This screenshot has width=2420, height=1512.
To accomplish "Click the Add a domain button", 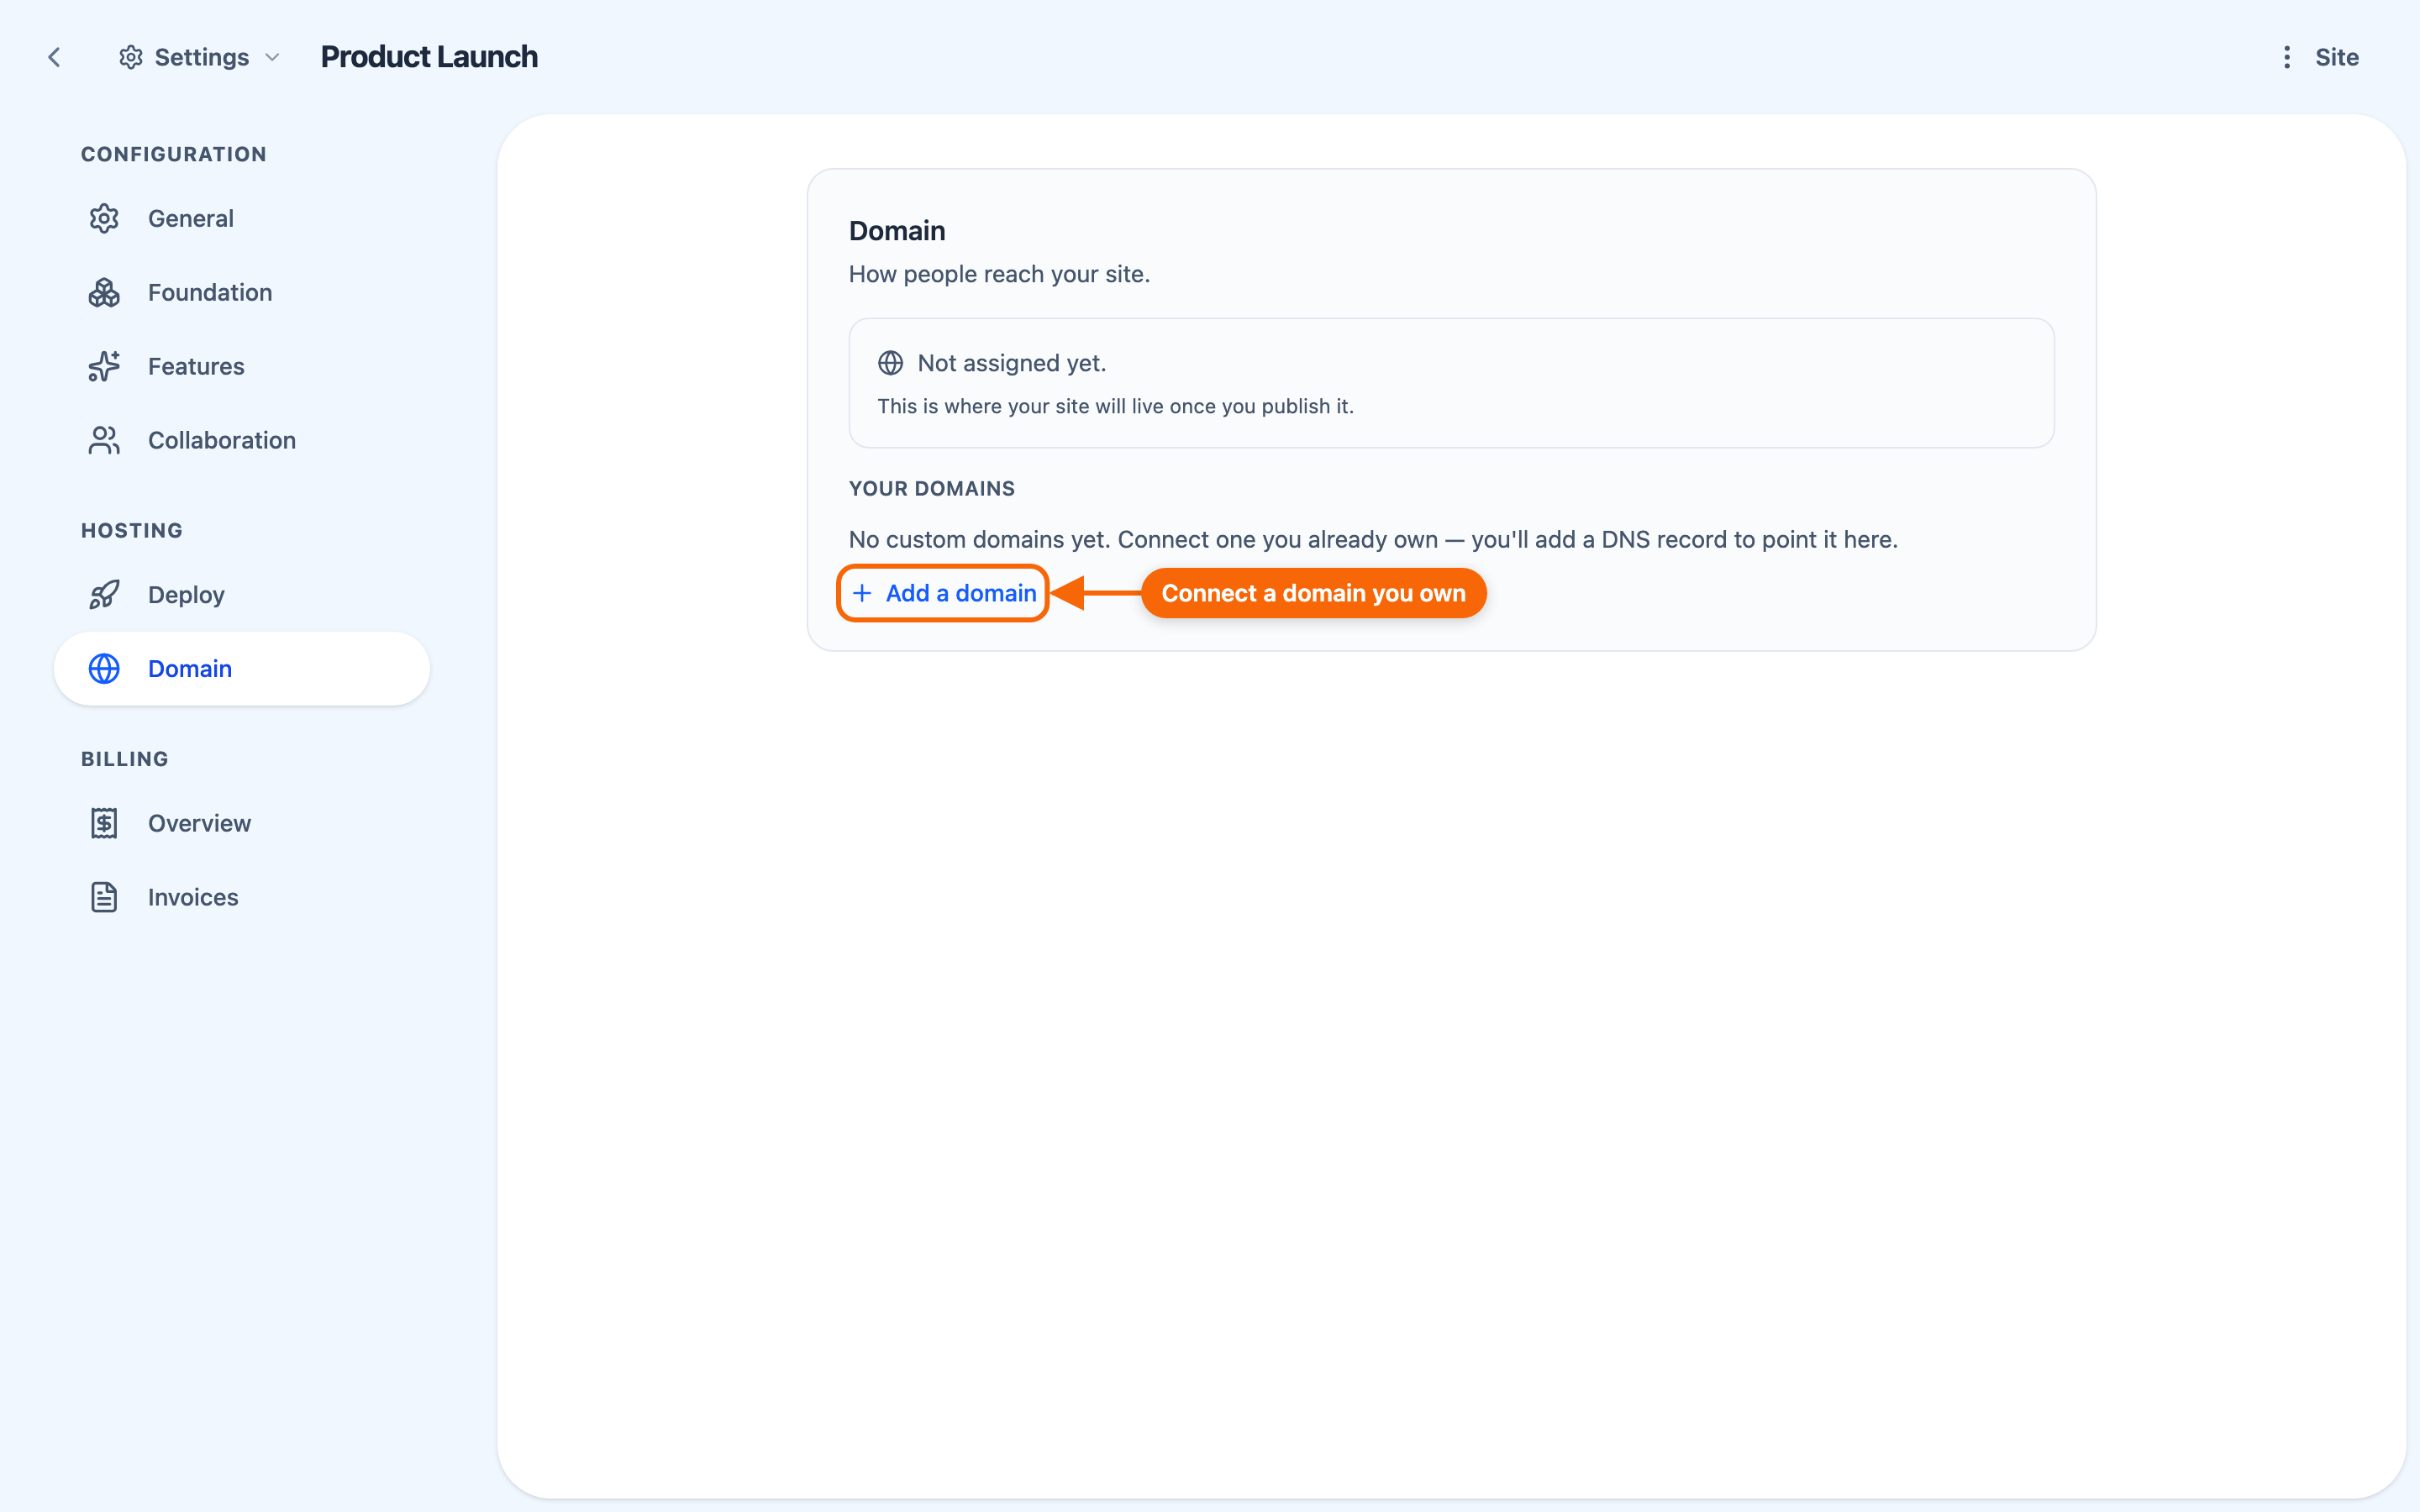I will (x=943, y=593).
